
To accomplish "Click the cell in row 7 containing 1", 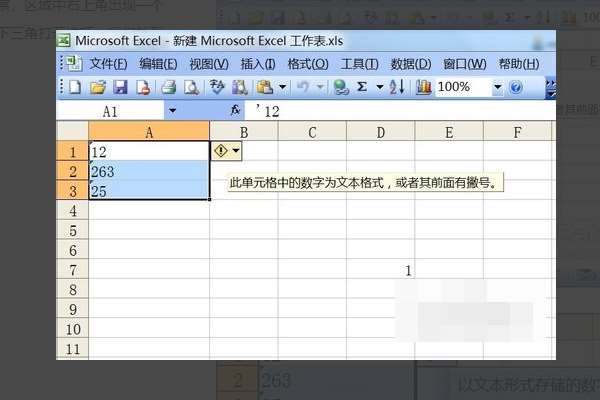I will click(x=380, y=270).
